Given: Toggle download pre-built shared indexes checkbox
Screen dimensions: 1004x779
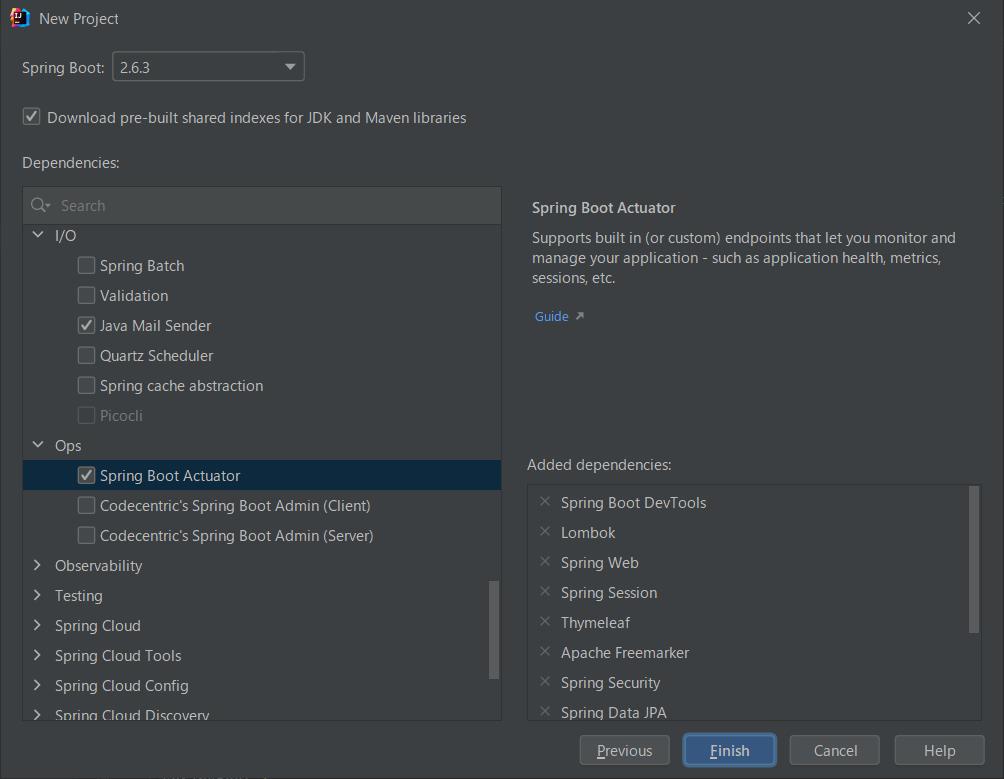Looking at the screenshot, I should [31, 117].
